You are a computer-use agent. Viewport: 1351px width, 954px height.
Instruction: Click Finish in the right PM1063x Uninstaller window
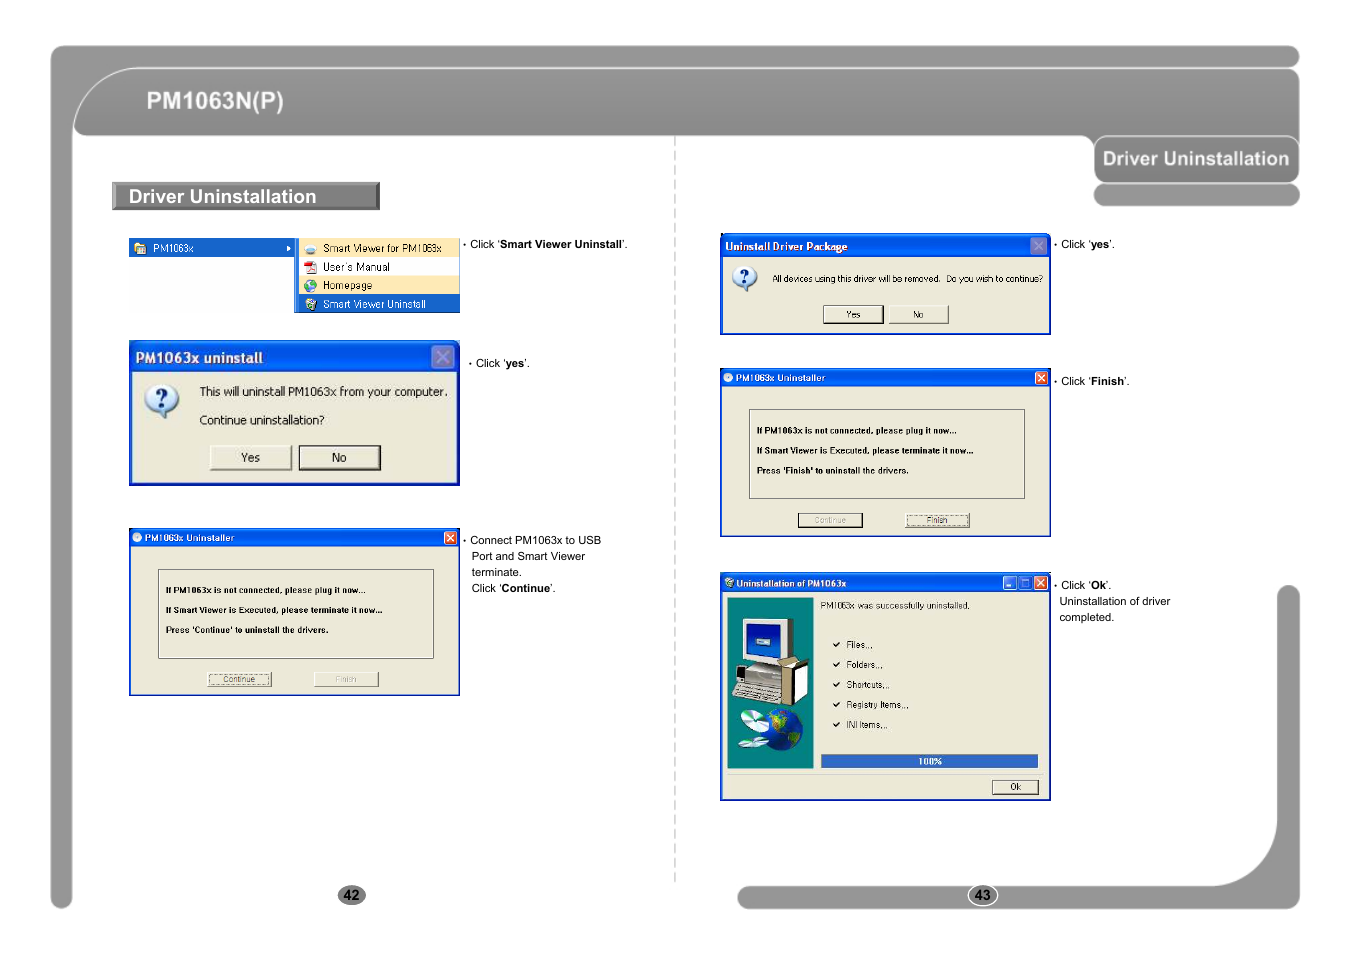[x=937, y=520]
